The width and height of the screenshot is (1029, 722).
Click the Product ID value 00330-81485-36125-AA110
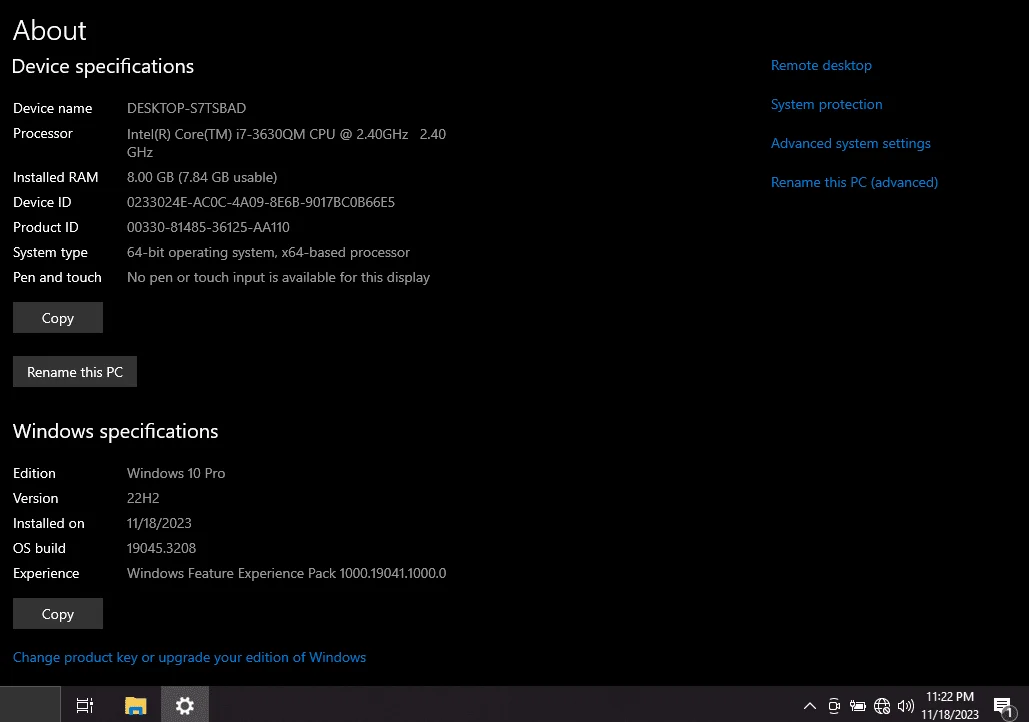(208, 227)
